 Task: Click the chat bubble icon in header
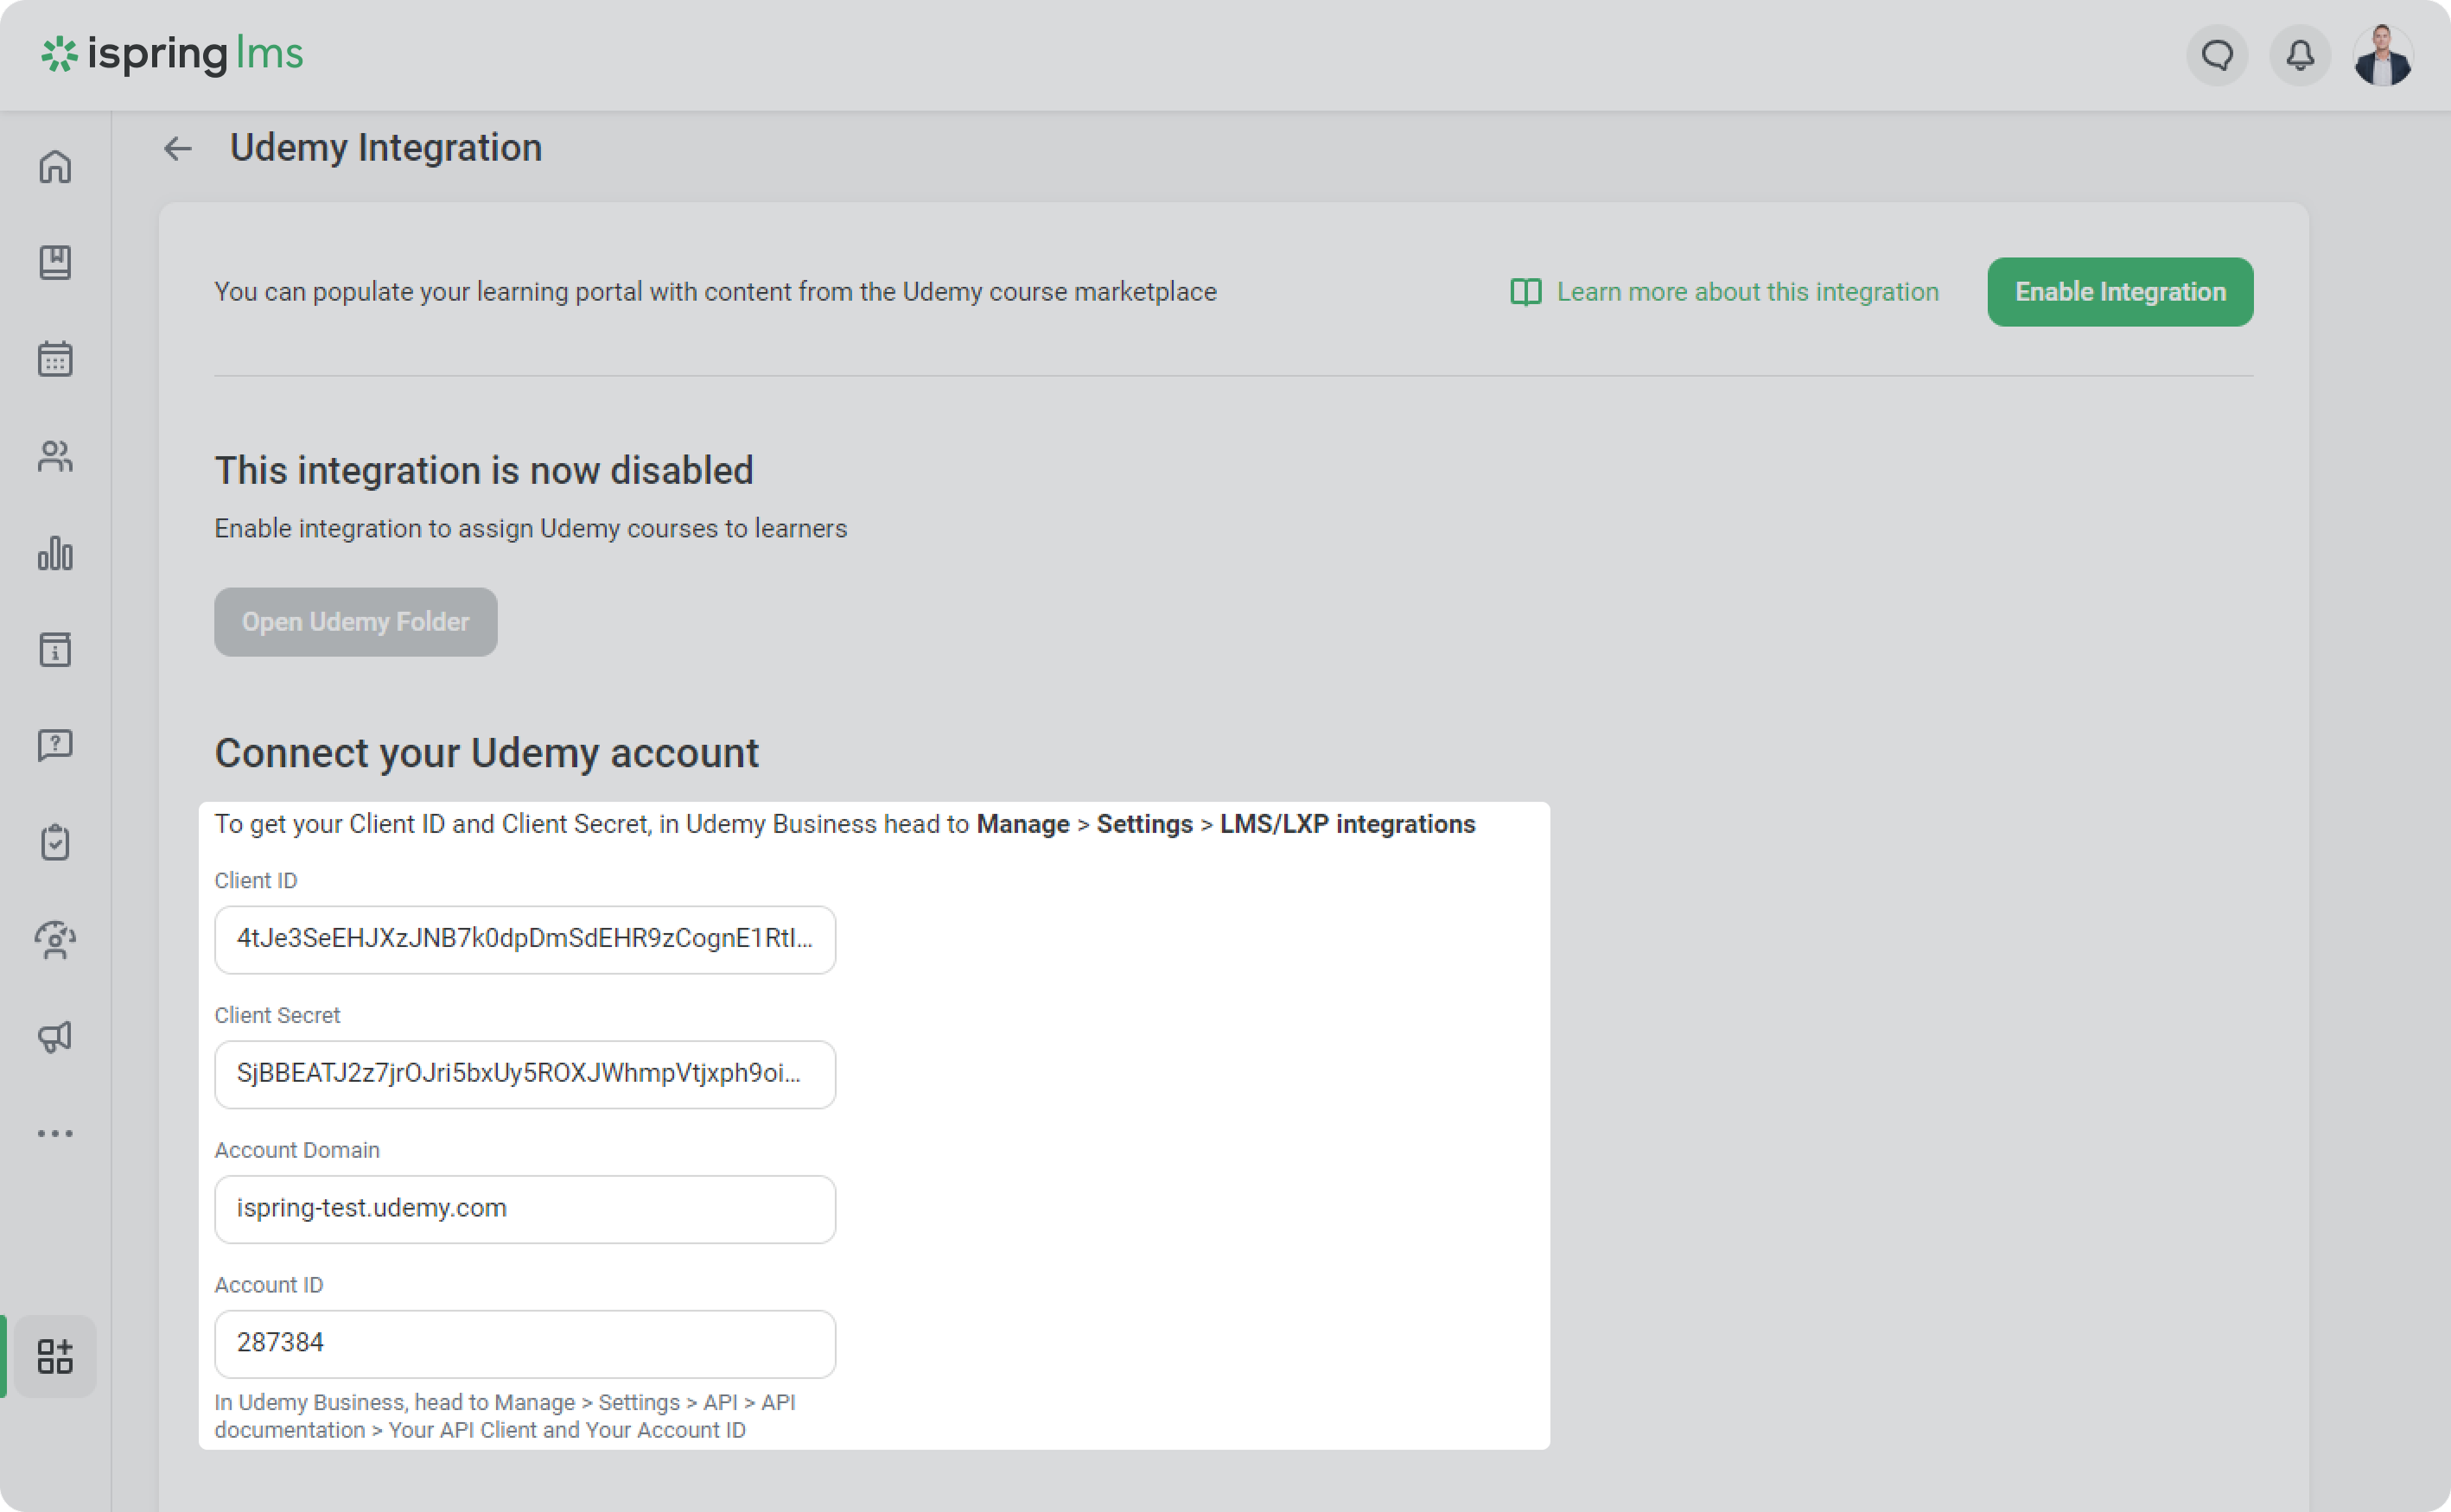2217,55
